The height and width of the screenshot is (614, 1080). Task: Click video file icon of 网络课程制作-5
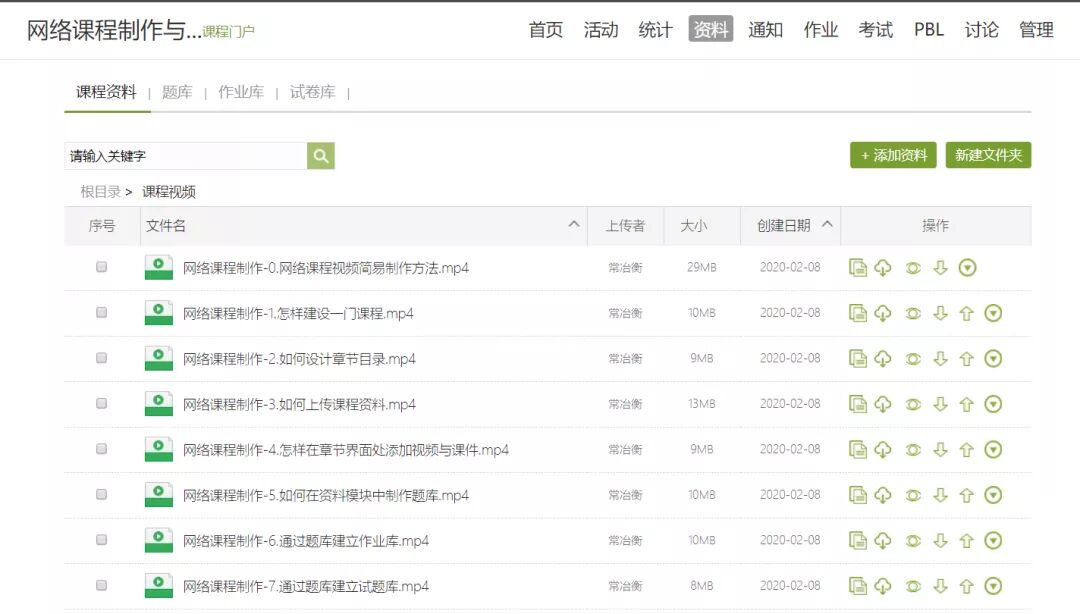158,495
